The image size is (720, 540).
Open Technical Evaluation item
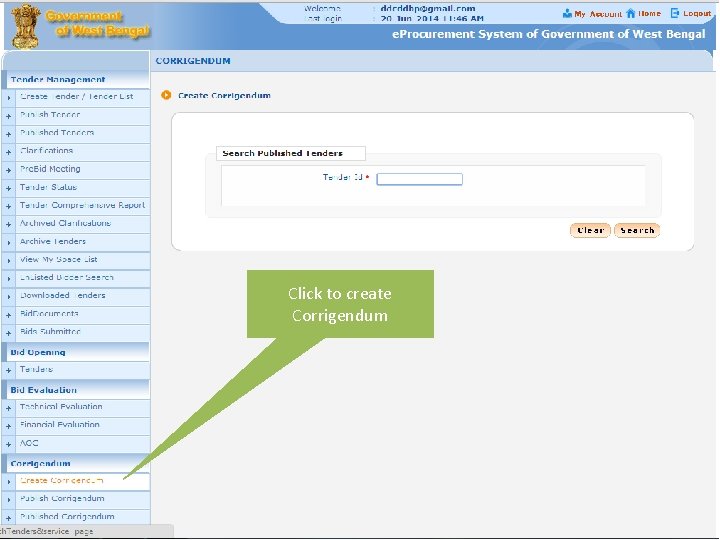pos(61,406)
